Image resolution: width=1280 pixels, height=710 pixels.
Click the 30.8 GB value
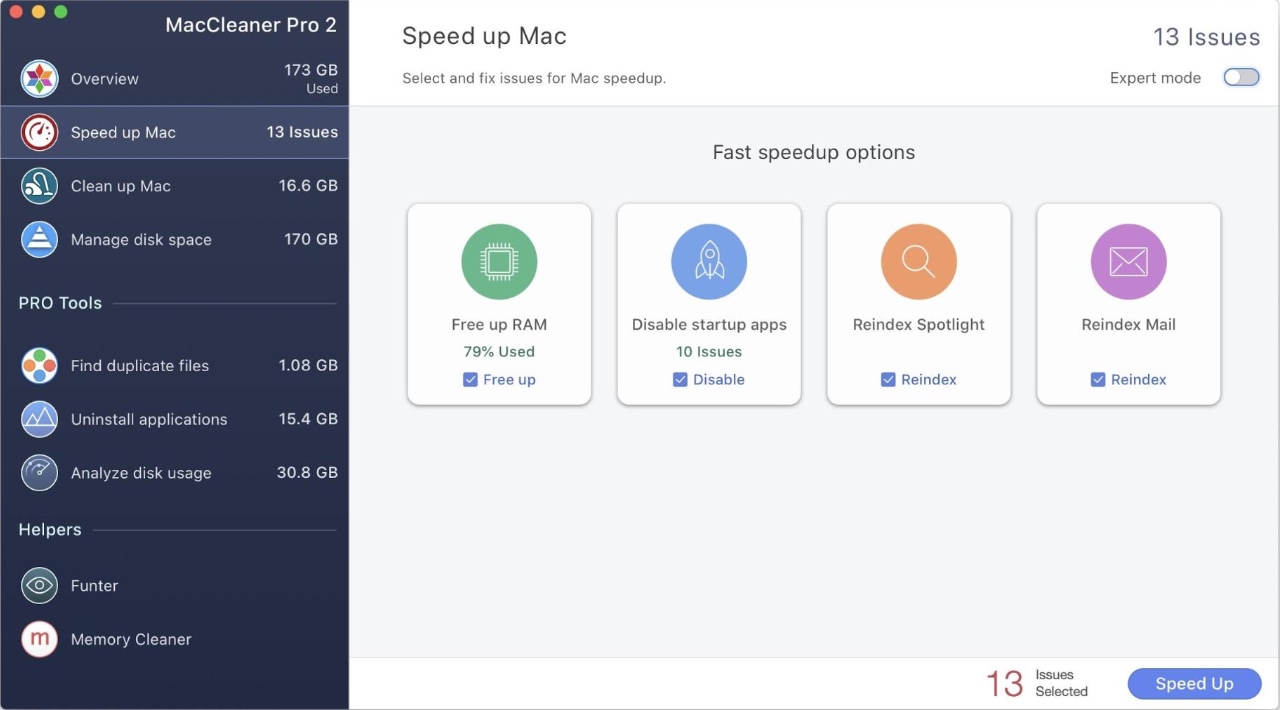click(307, 473)
